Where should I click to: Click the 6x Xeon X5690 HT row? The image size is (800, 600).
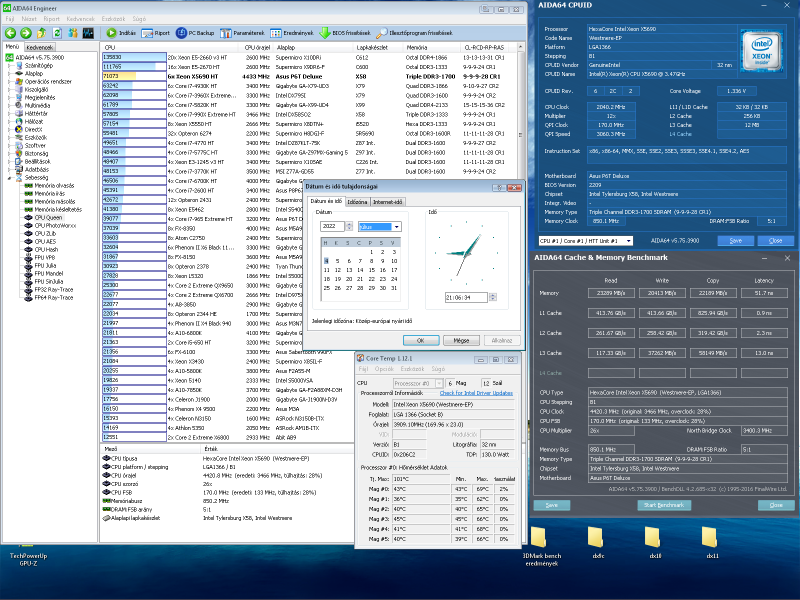point(309,76)
